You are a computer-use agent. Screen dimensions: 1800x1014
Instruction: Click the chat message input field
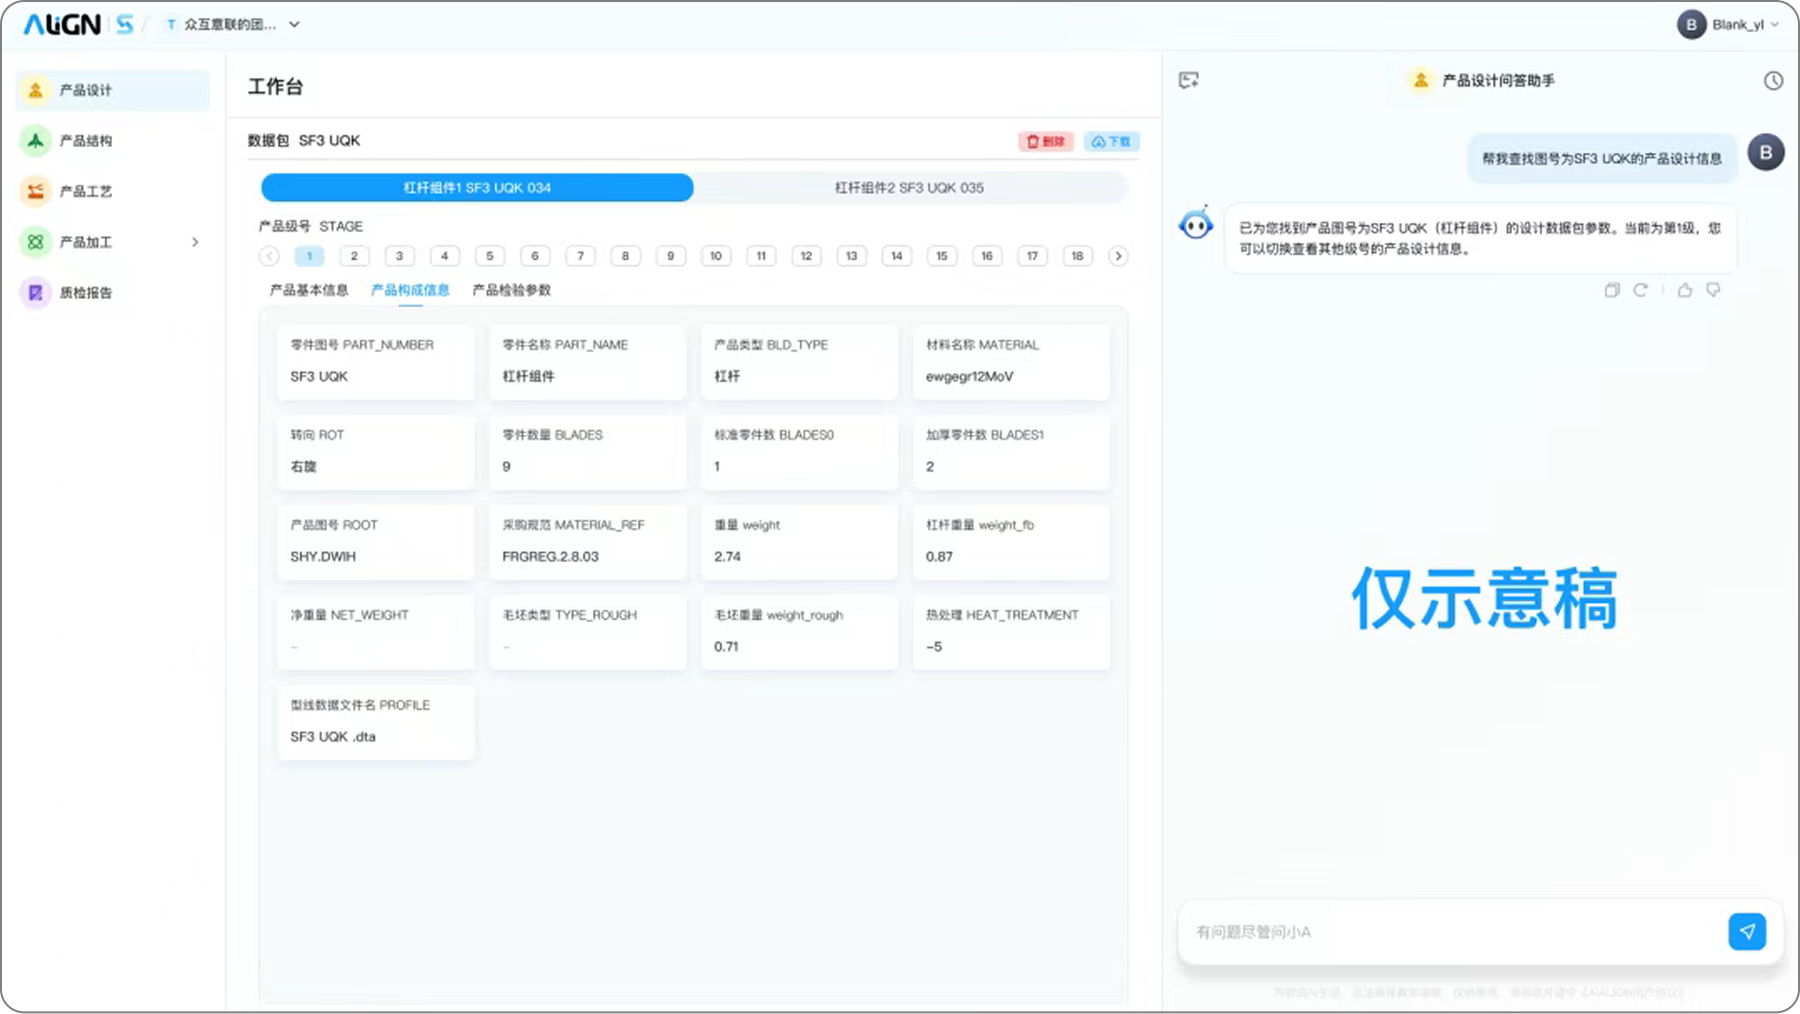click(1450, 932)
